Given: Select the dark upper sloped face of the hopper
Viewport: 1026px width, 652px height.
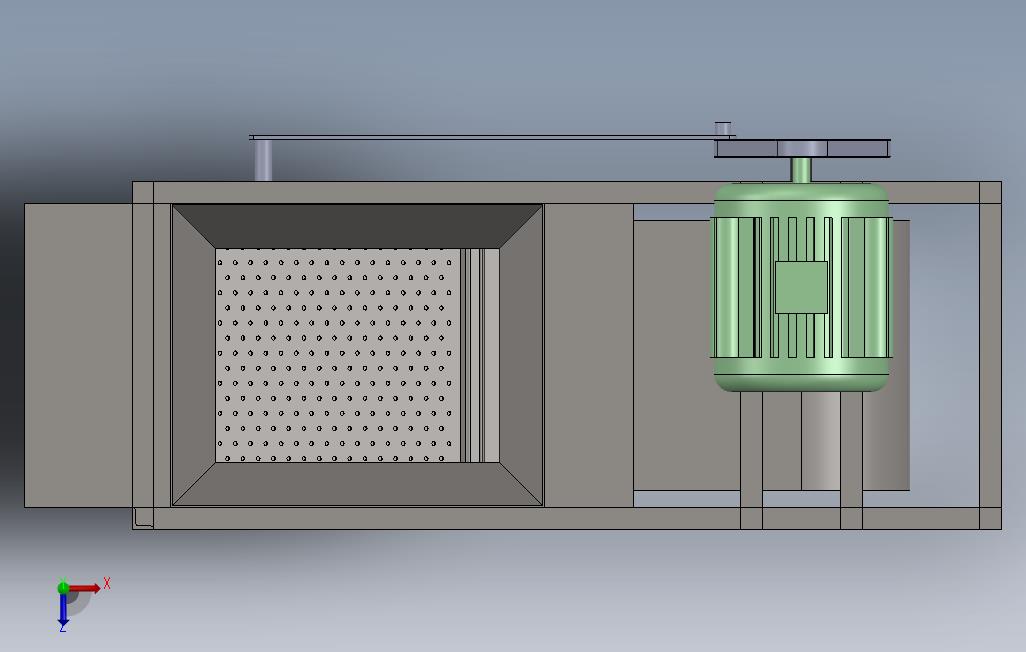Looking at the screenshot, I should point(357,226).
